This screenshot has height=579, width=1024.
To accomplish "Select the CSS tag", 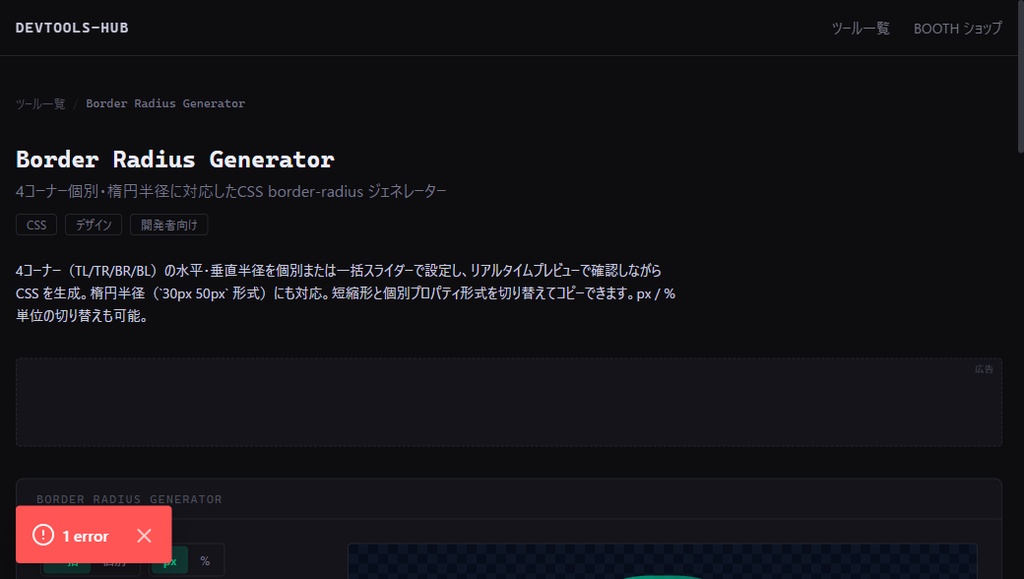I will (x=37, y=225).
